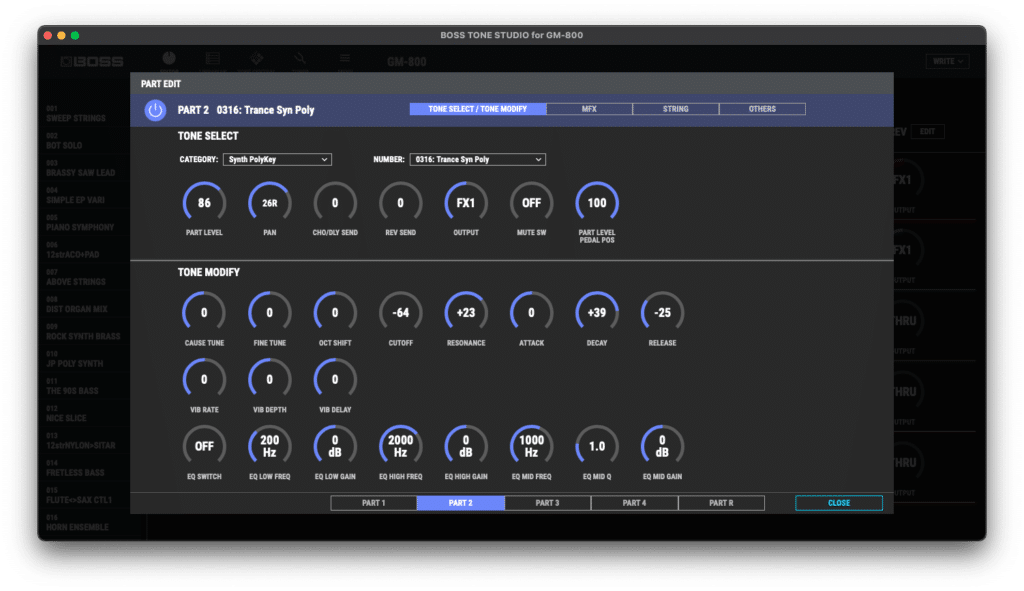The image size is (1024, 591).
Task: Toggle the Mute SW knob showing OFF
Action: pos(531,203)
